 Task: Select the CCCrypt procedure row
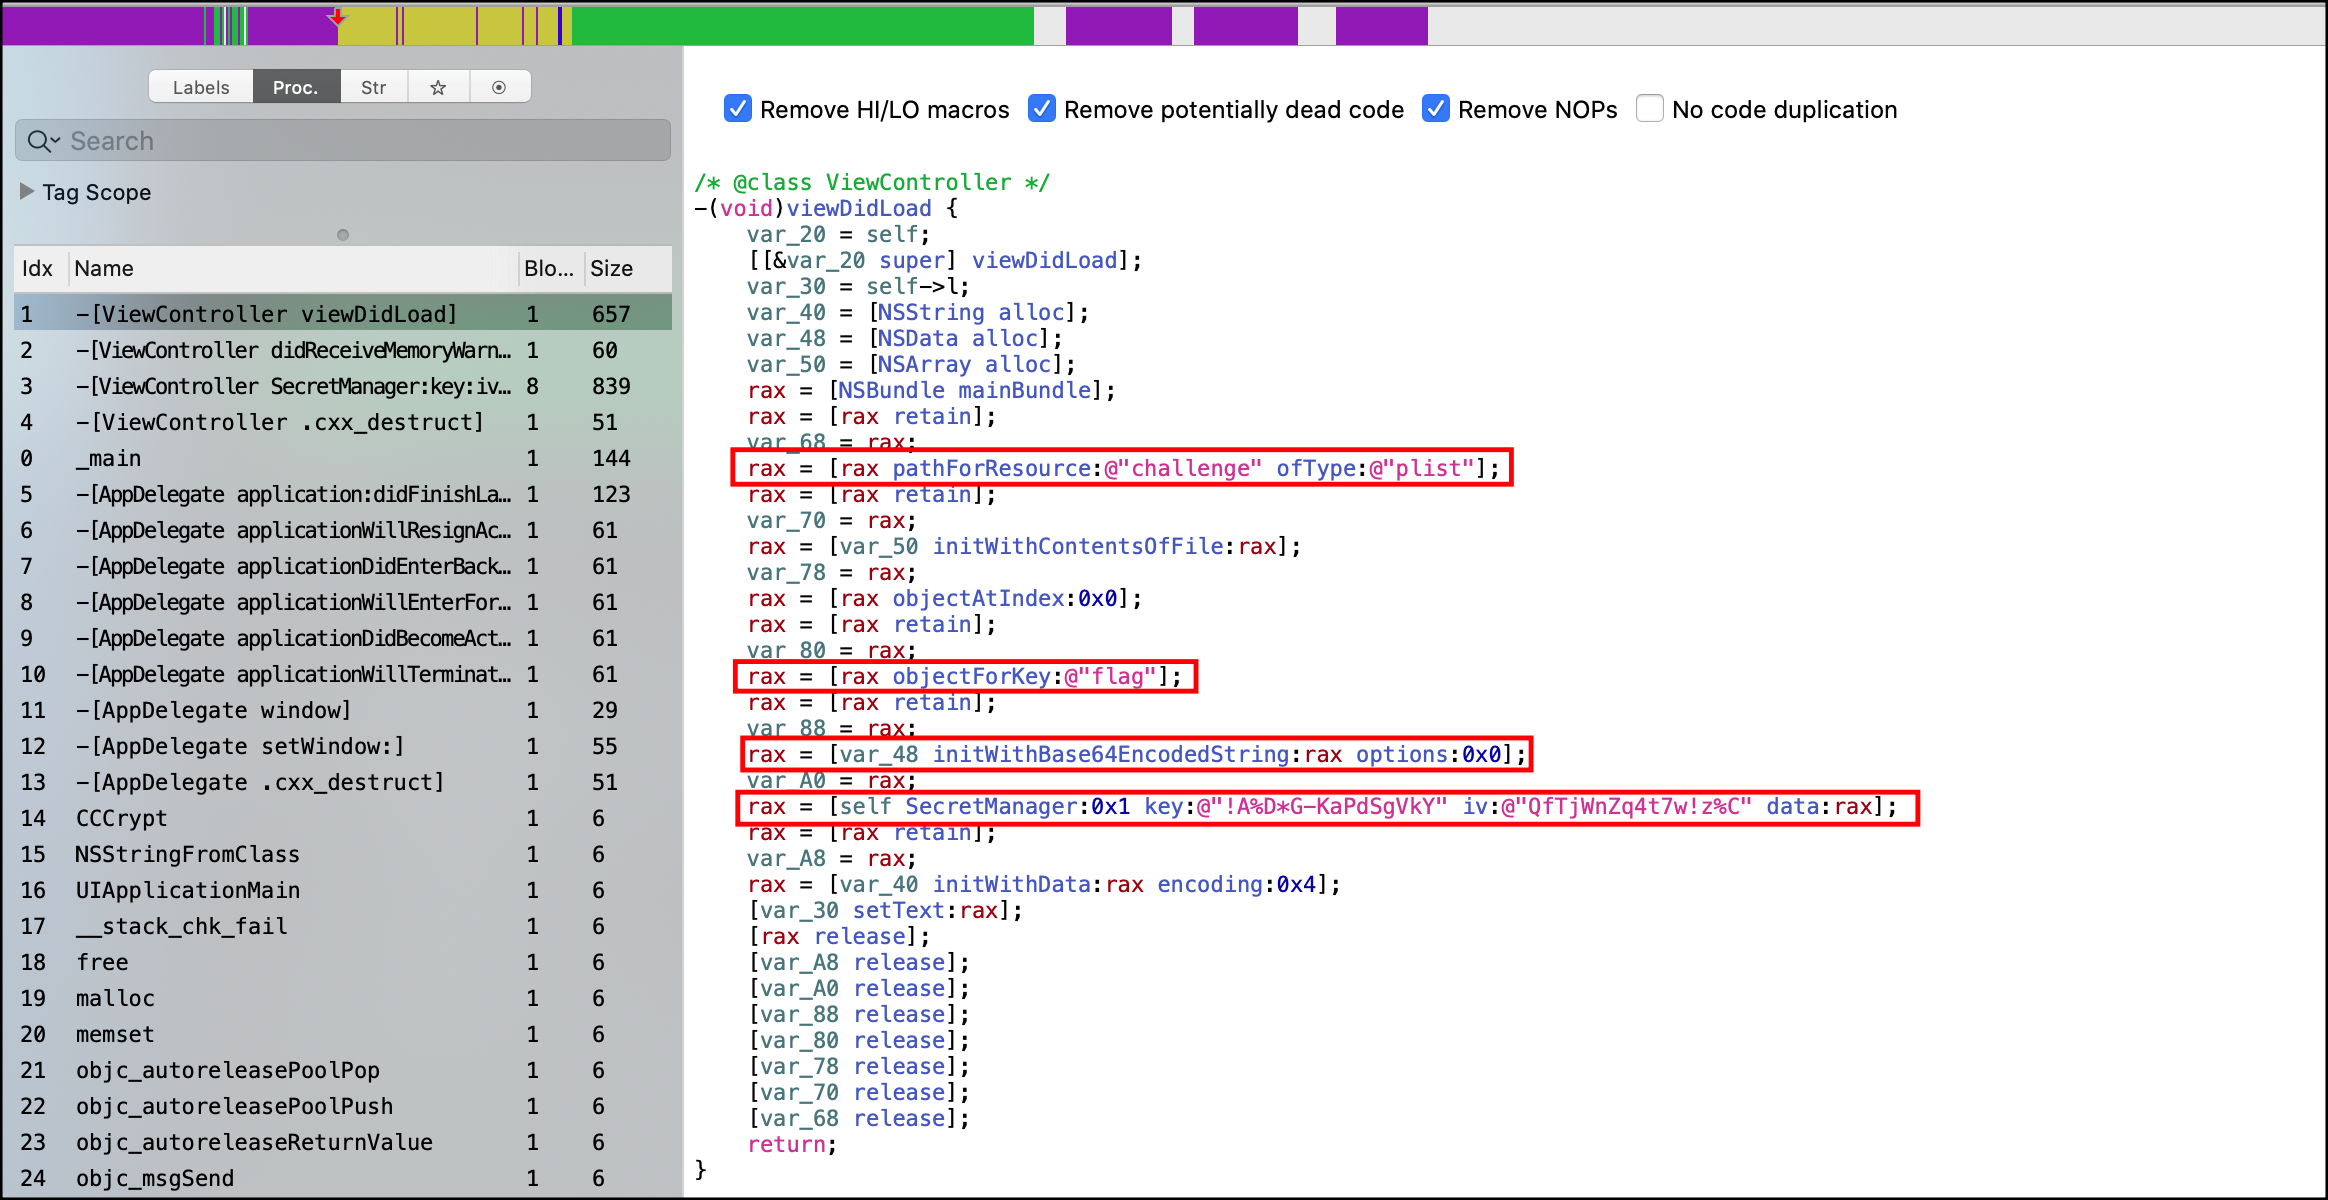[121, 818]
